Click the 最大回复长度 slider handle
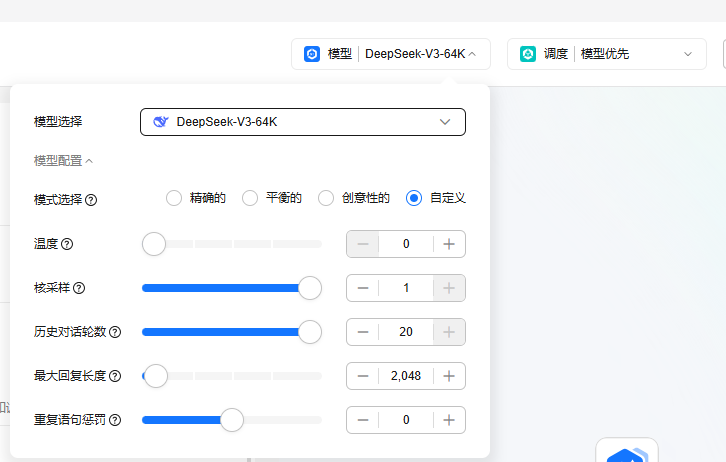The height and width of the screenshot is (462, 726). 156,376
